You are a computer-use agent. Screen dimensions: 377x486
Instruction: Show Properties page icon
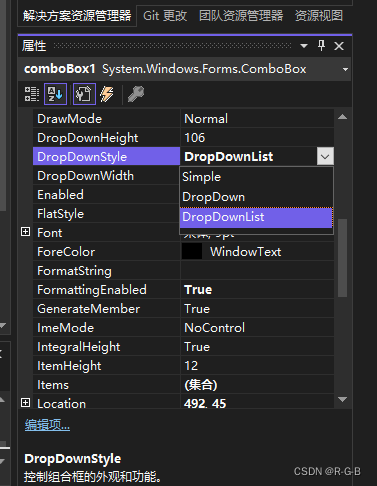coord(84,94)
